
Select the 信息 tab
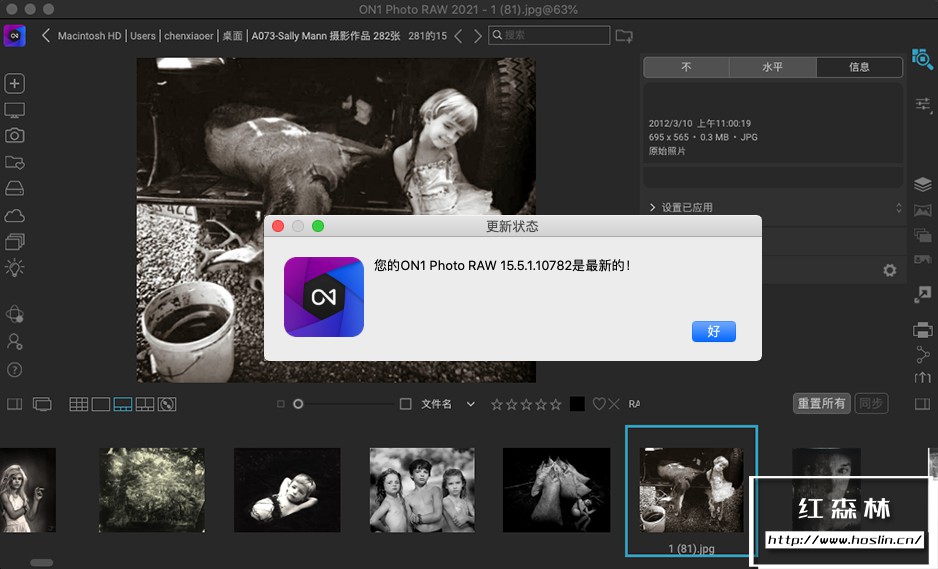pos(859,67)
